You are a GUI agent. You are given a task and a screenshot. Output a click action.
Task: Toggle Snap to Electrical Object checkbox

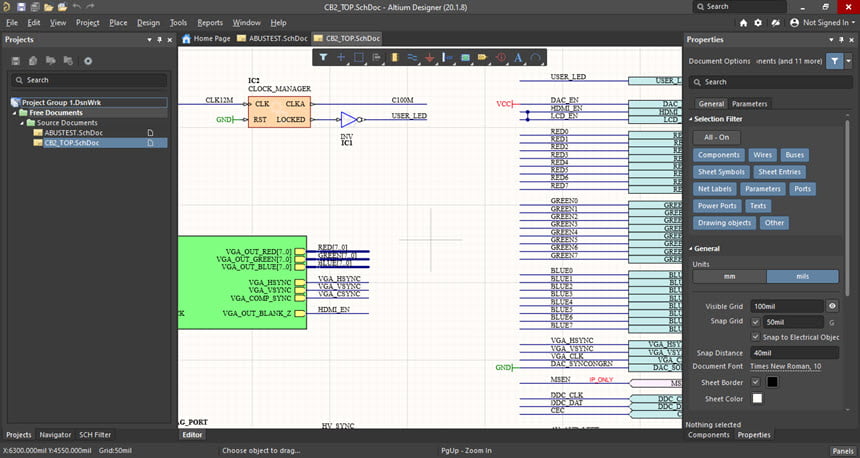pyautogui.click(x=755, y=337)
